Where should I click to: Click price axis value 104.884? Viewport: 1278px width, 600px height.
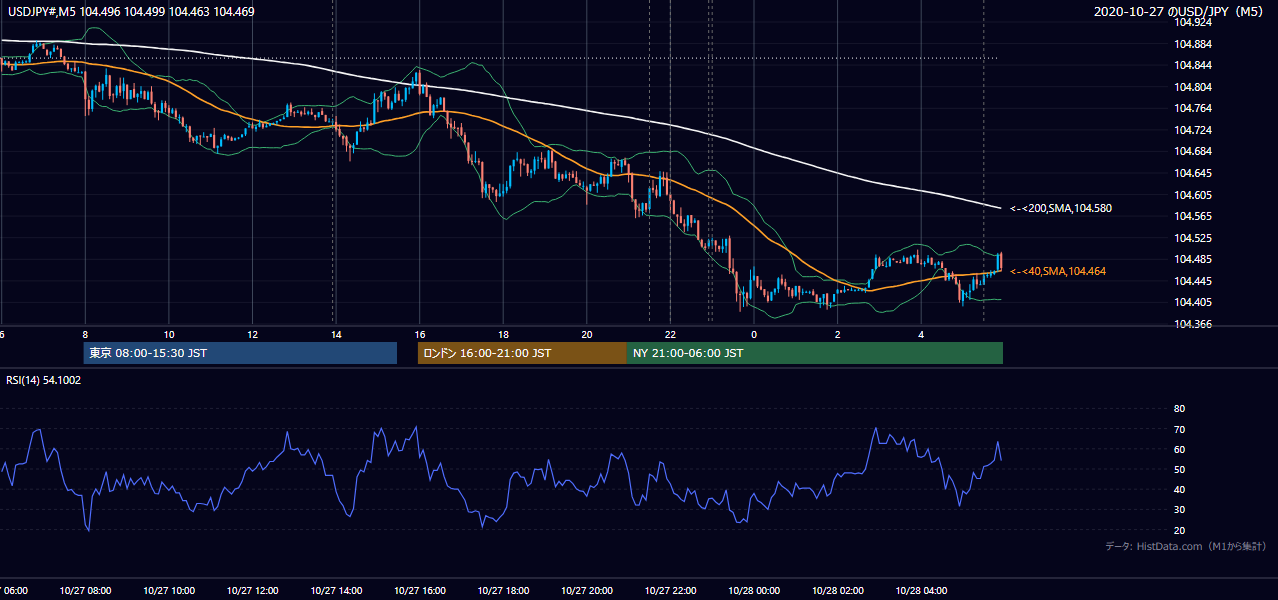(x=1192, y=44)
